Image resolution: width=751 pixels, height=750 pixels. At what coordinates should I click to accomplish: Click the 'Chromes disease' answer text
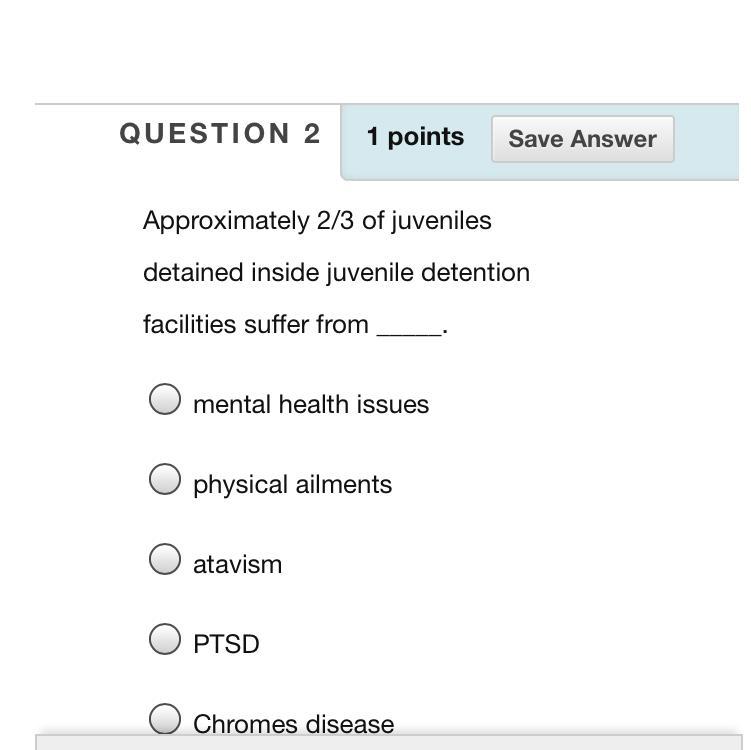pyautogui.click(x=293, y=723)
